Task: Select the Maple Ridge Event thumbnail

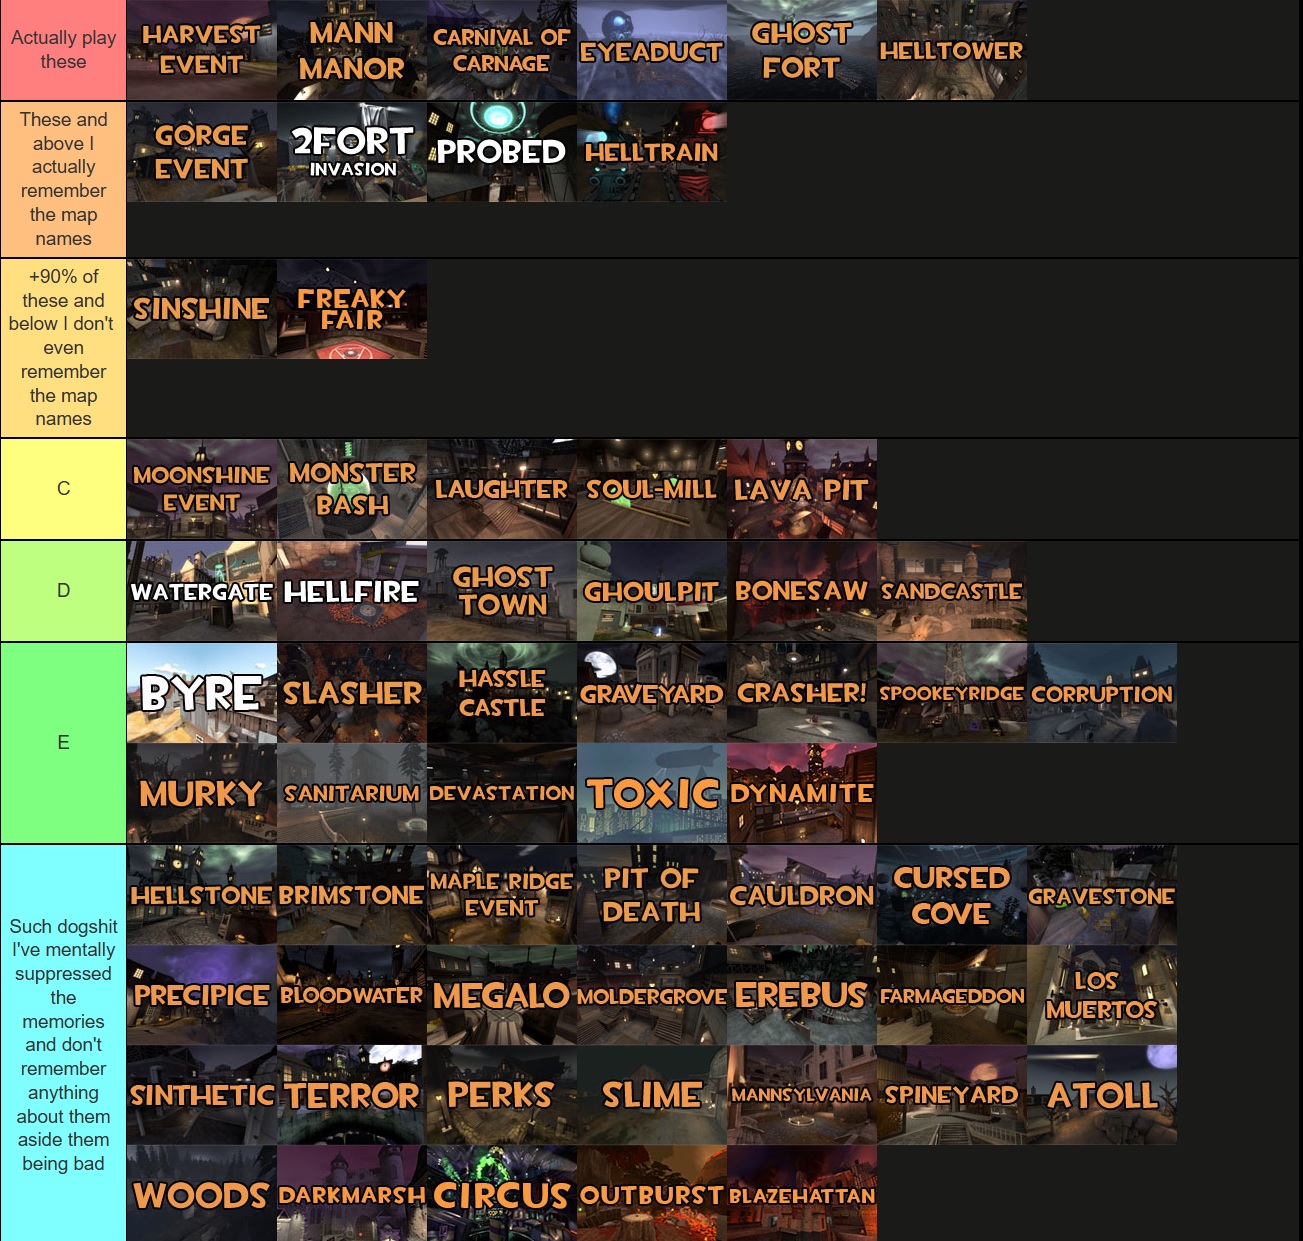Action: (502, 895)
